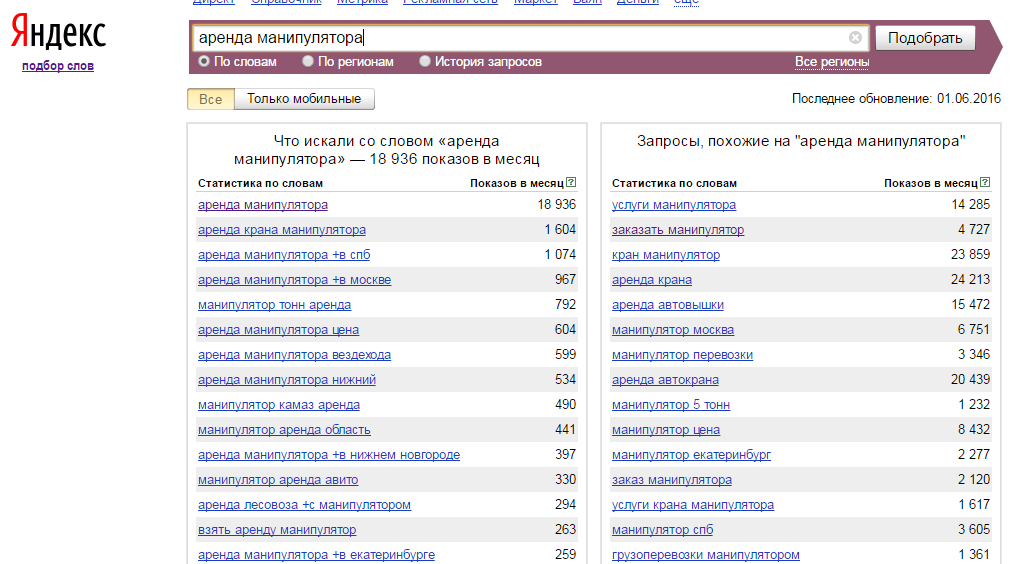Open the "услуги манипулятора" similar query
Image resolution: width=1015 pixels, height=564 pixels.
pos(674,205)
